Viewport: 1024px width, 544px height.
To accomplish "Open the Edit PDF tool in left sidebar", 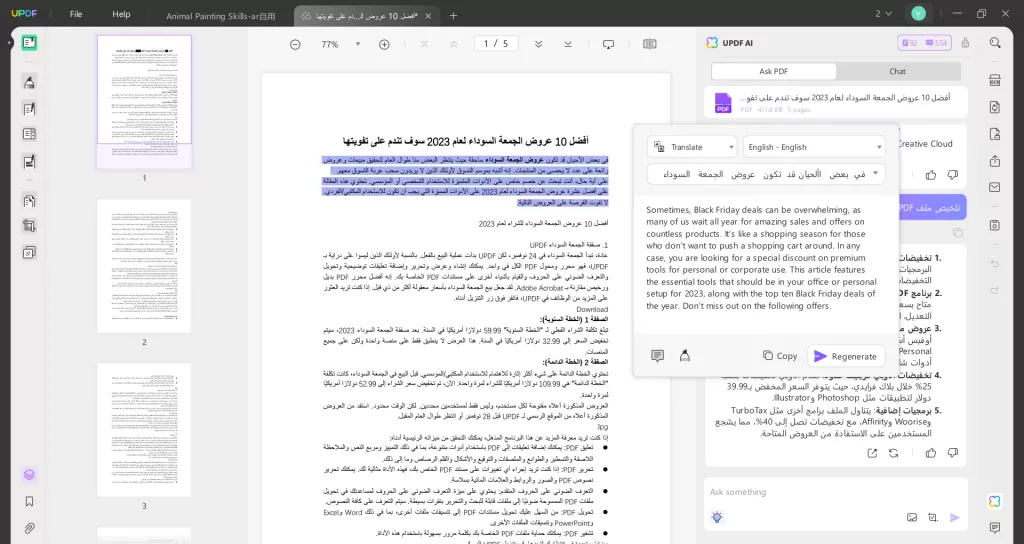I will coord(29,109).
